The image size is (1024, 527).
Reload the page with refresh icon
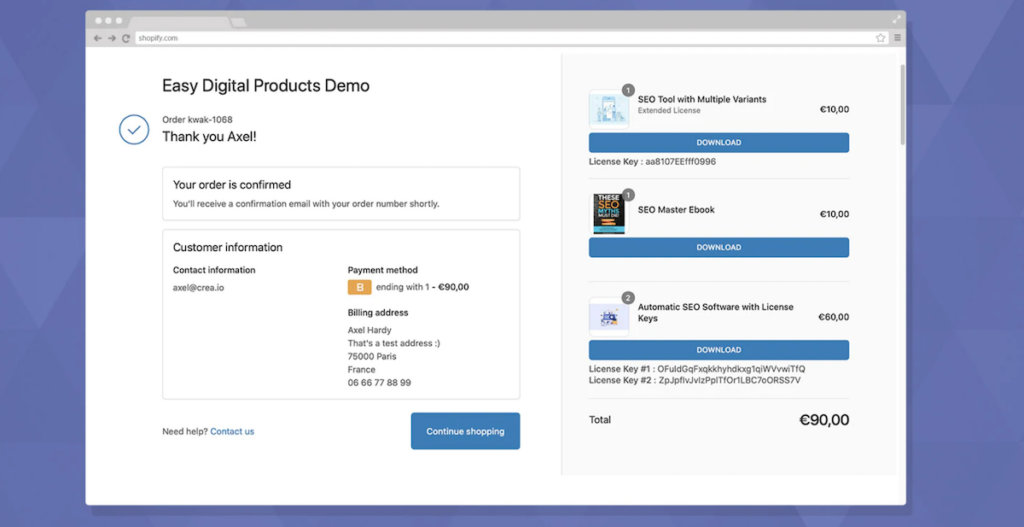click(126, 39)
